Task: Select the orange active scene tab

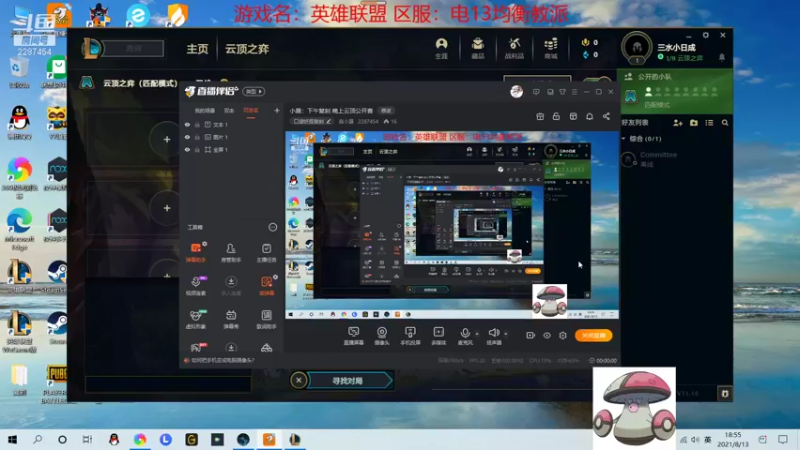Action: [251, 111]
